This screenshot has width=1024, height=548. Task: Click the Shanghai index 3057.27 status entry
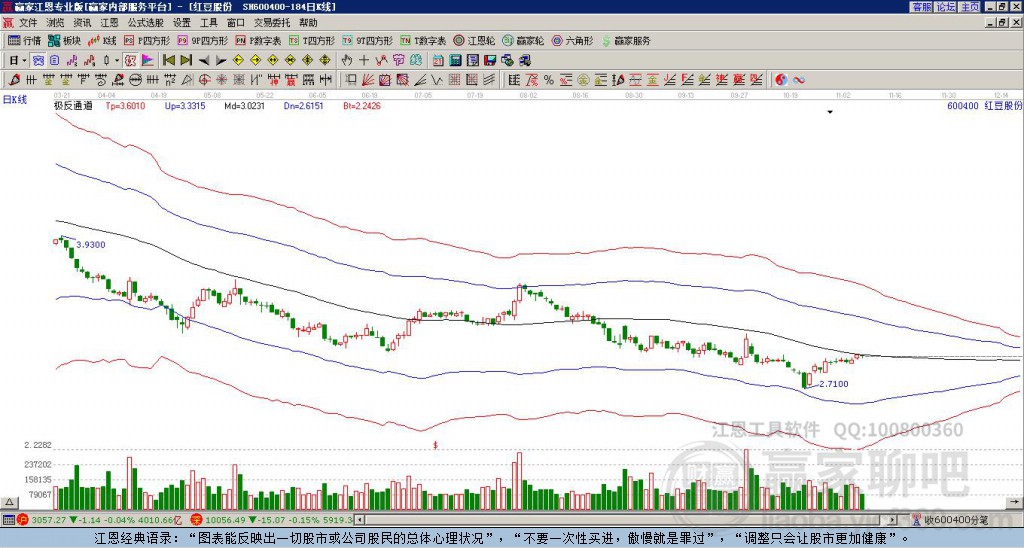[x=100, y=520]
